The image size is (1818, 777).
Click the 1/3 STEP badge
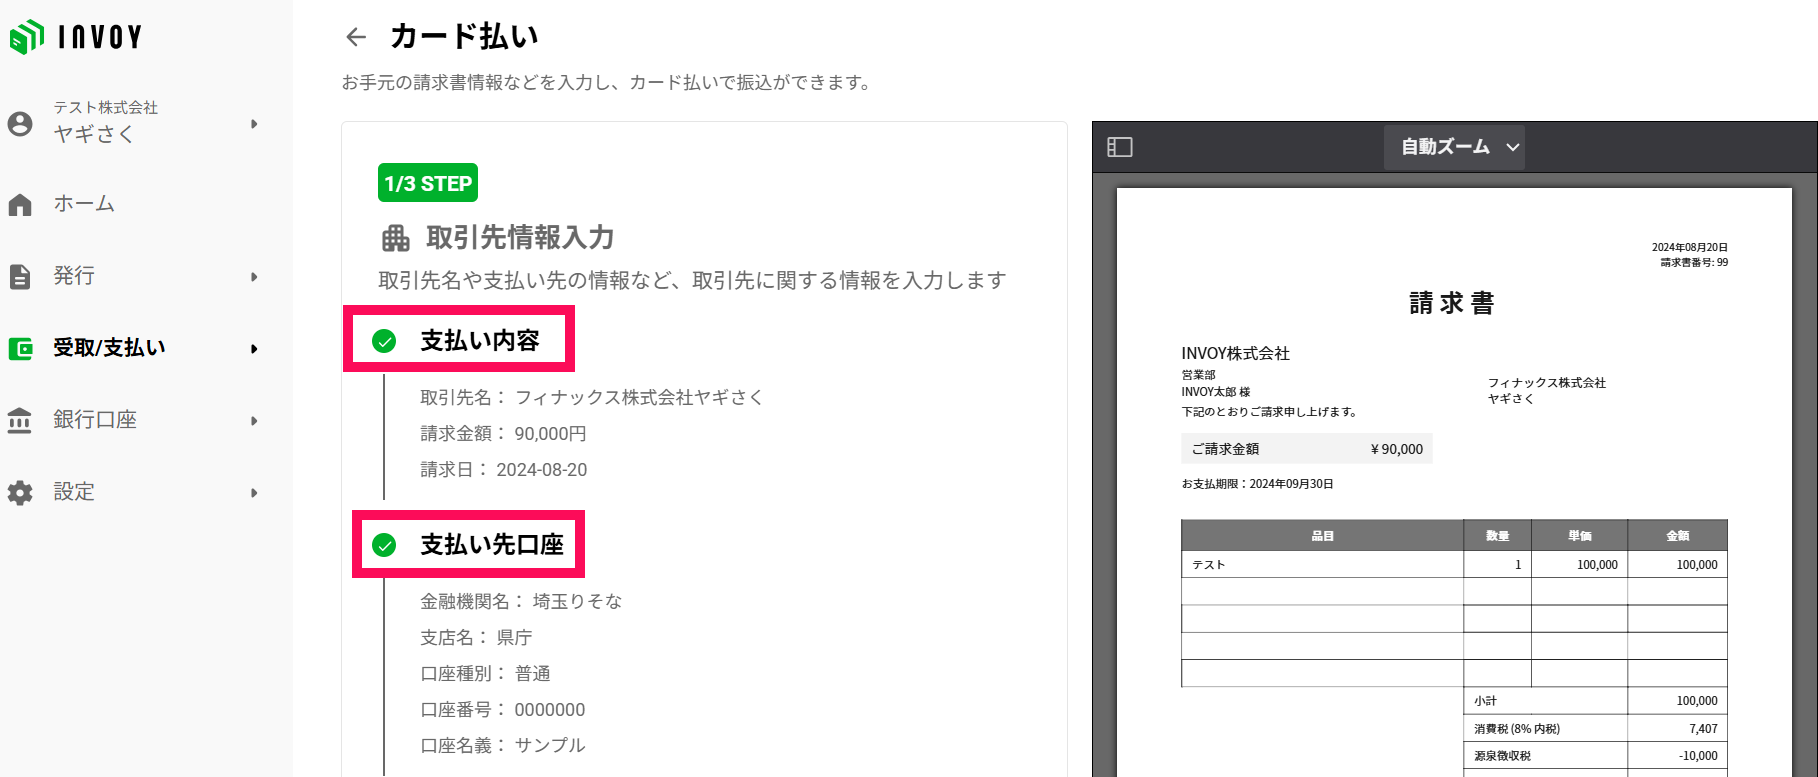[428, 183]
